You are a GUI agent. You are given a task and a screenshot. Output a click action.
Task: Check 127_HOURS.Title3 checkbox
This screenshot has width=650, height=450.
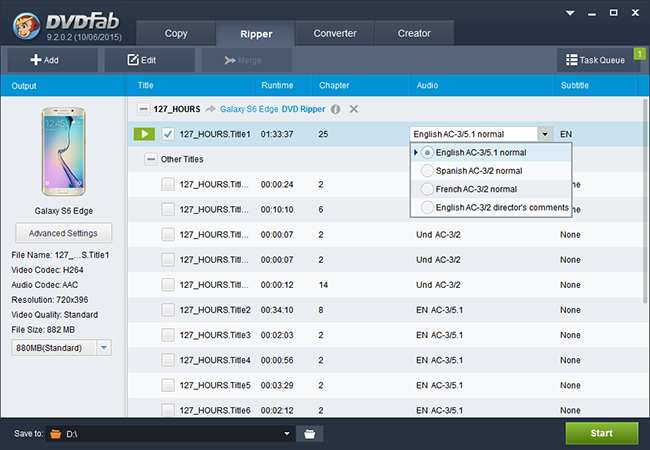click(x=168, y=335)
